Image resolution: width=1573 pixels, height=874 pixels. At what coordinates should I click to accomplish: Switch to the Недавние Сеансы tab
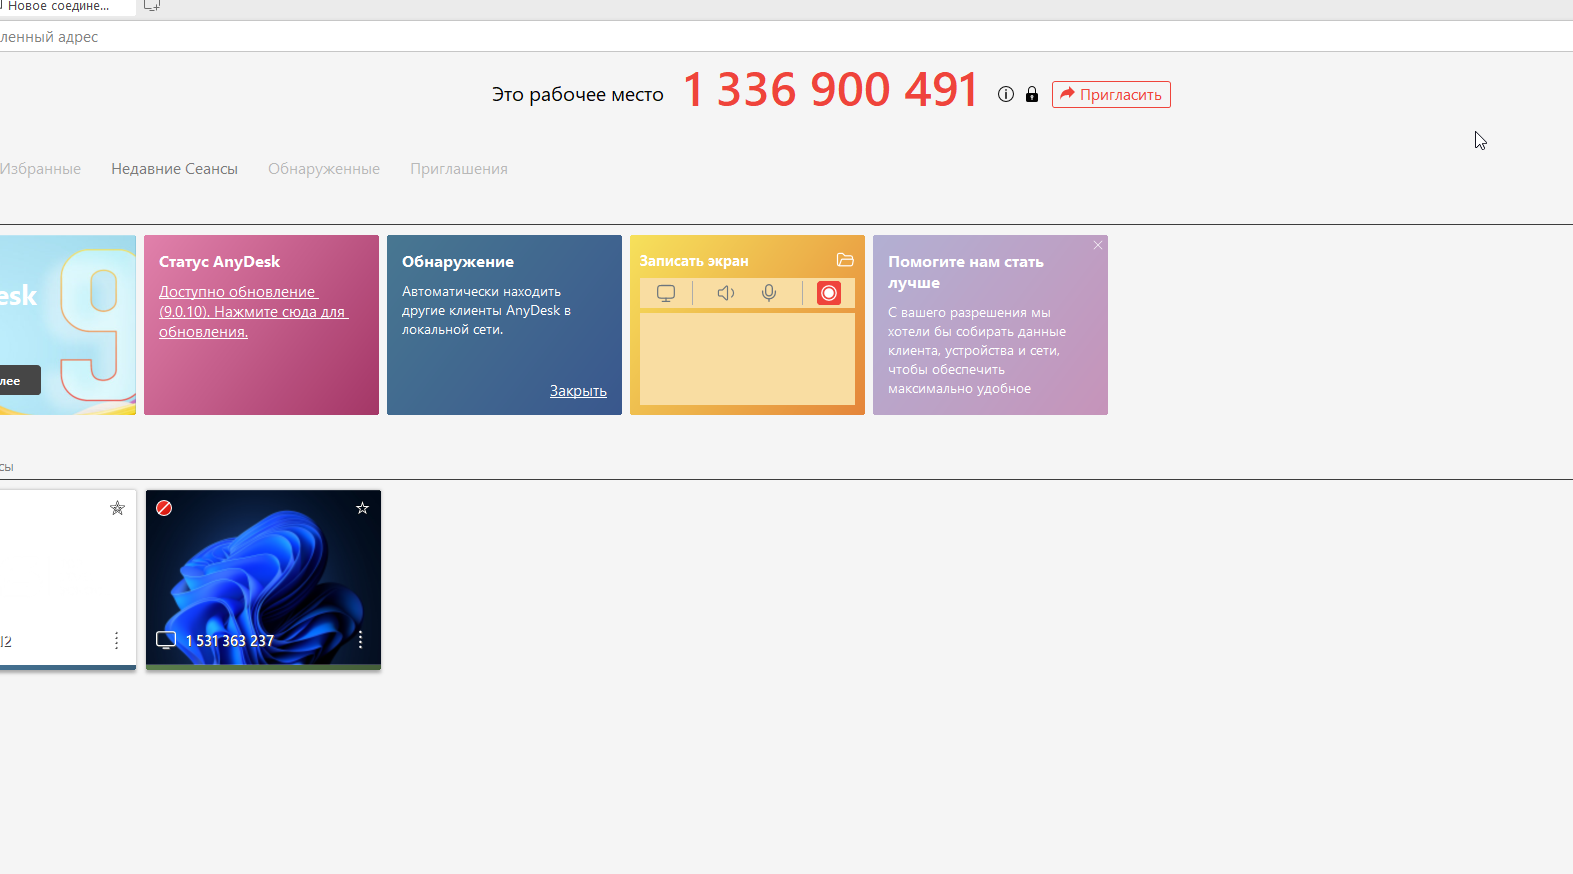(x=174, y=169)
